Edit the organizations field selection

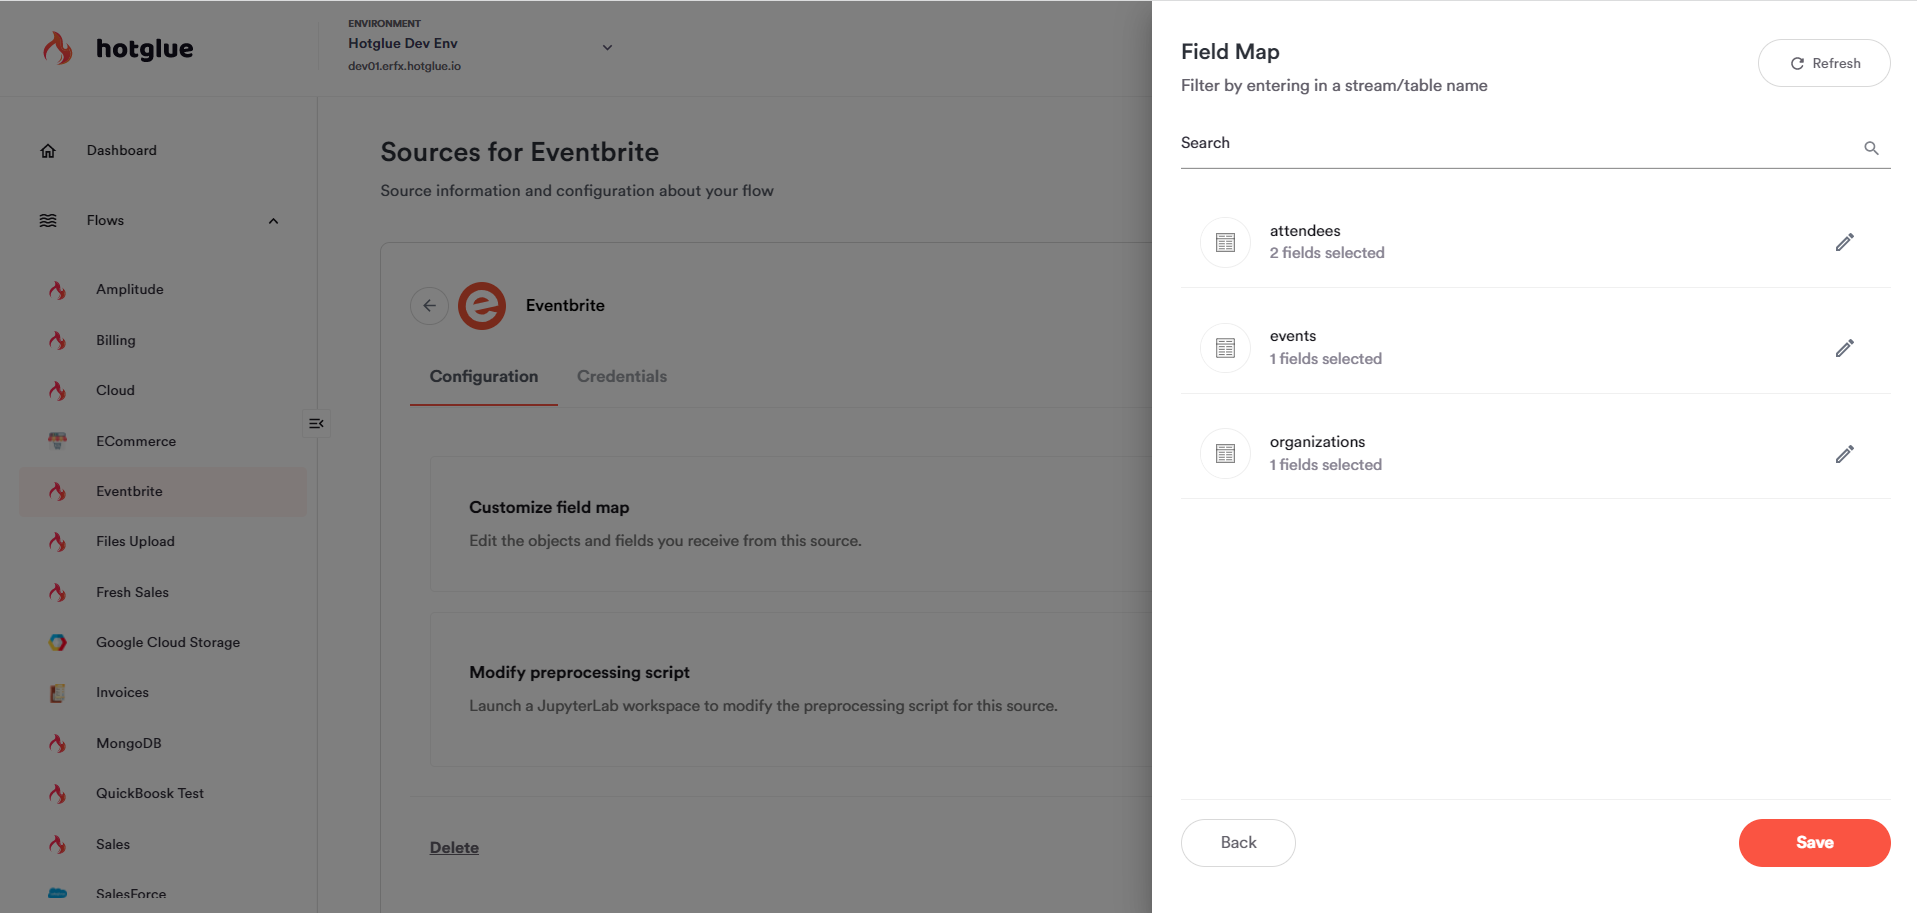[1844, 454]
